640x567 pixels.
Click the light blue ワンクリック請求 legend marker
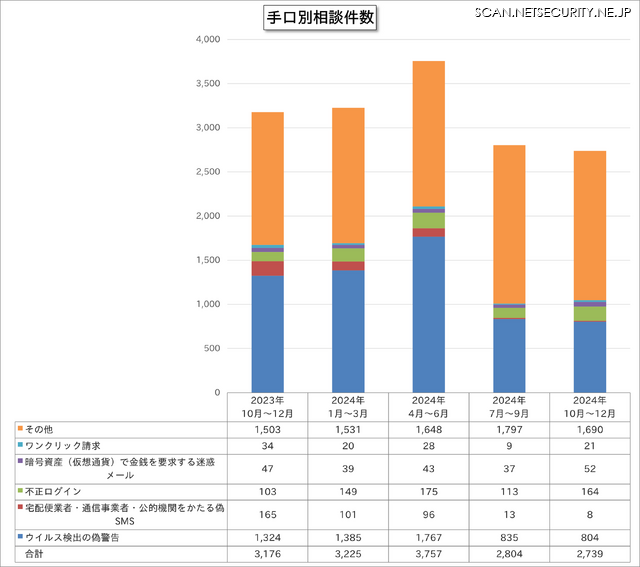coord(20,444)
